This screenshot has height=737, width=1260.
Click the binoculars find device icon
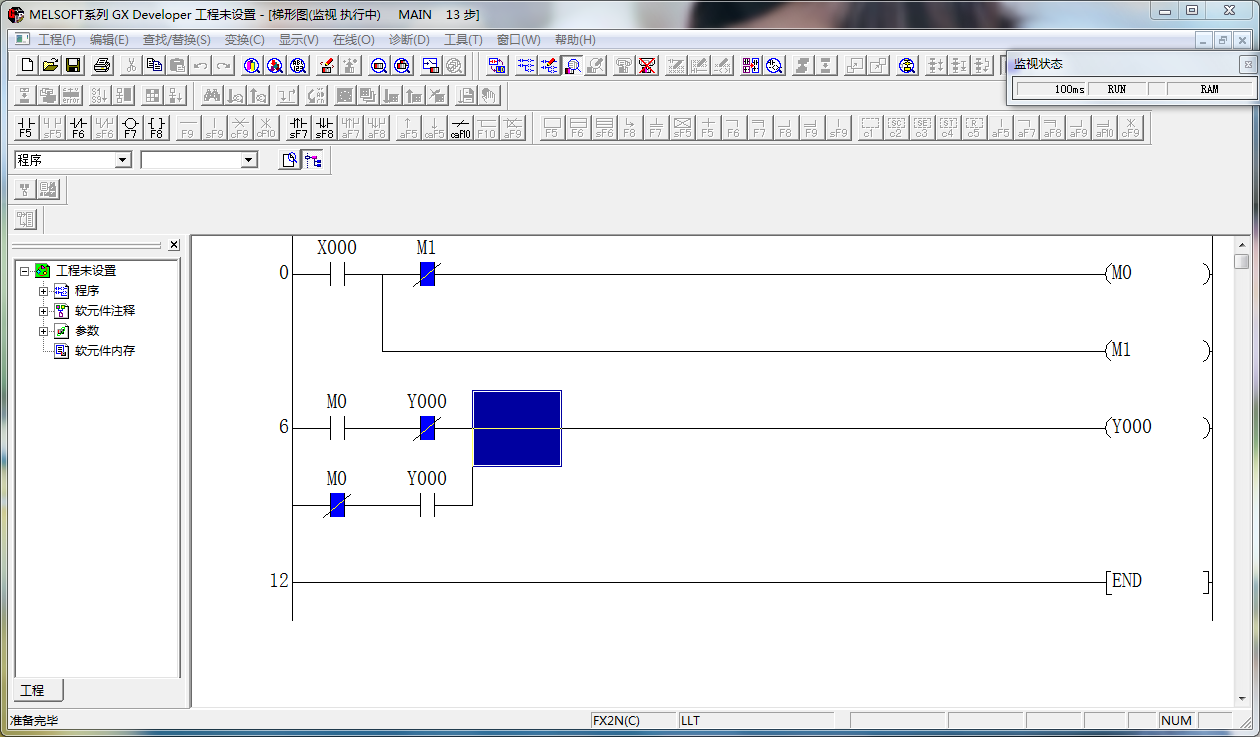(211, 96)
